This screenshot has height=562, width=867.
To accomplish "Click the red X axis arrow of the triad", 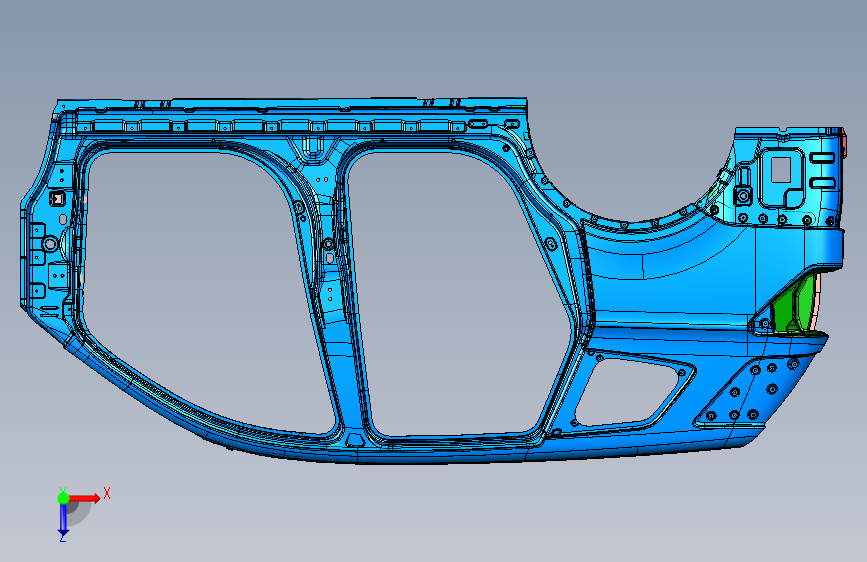I will click(x=85, y=498).
